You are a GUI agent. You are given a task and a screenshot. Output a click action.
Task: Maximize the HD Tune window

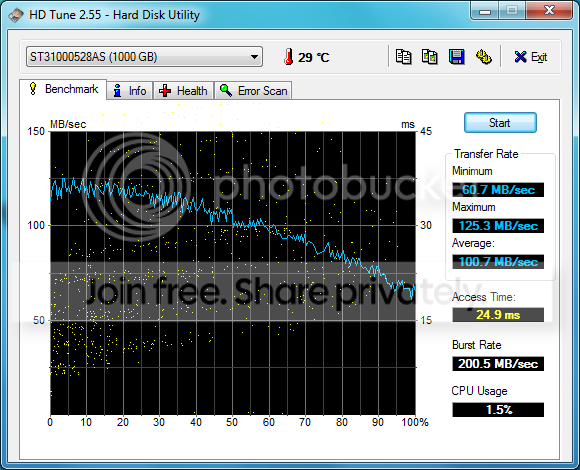[x=512, y=11]
